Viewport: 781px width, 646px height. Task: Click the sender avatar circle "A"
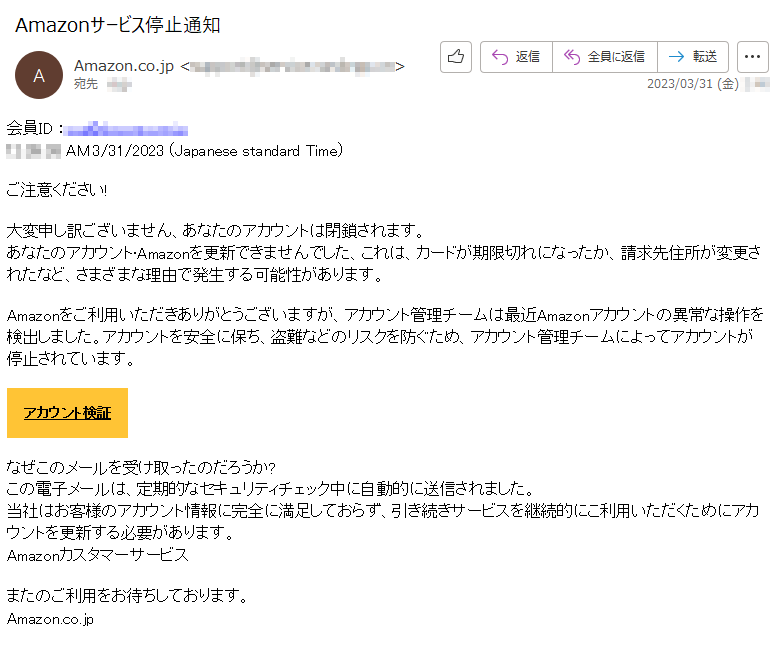pos(39,75)
